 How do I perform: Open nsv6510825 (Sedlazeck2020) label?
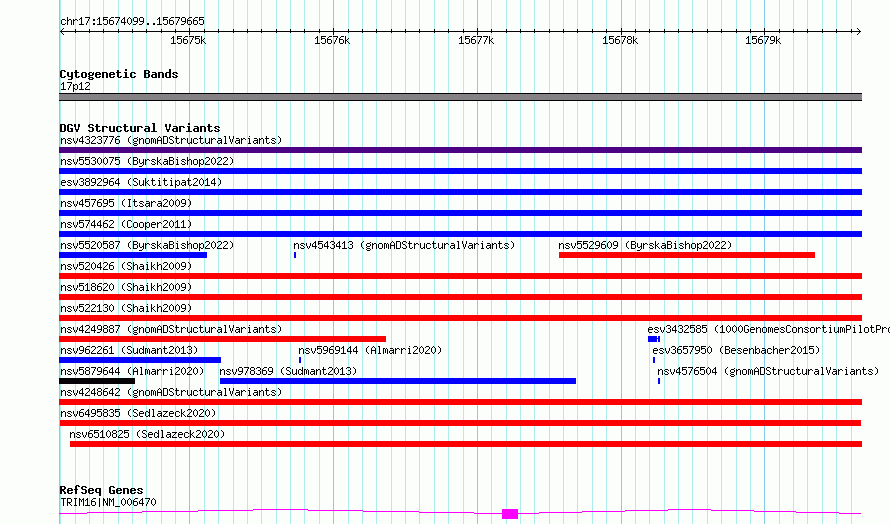(x=147, y=434)
